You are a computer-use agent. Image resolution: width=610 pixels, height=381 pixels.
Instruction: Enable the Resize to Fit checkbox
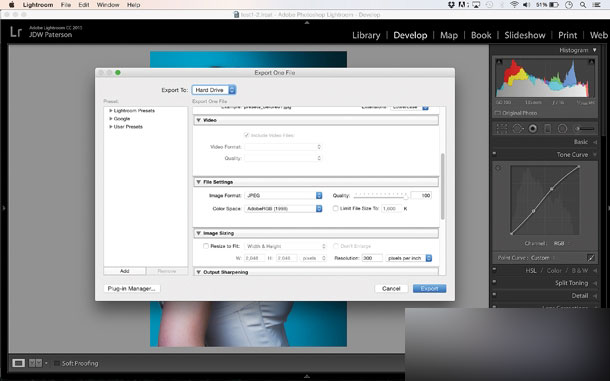[x=206, y=246]
